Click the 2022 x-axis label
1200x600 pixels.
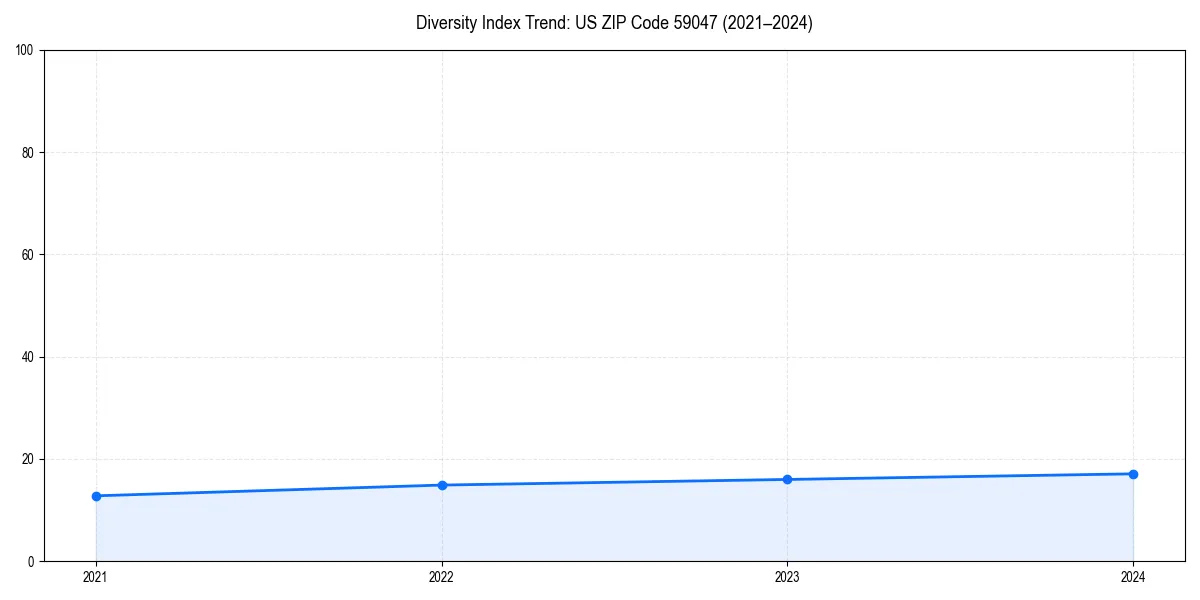pyautogui.click(x=441, y=577)
